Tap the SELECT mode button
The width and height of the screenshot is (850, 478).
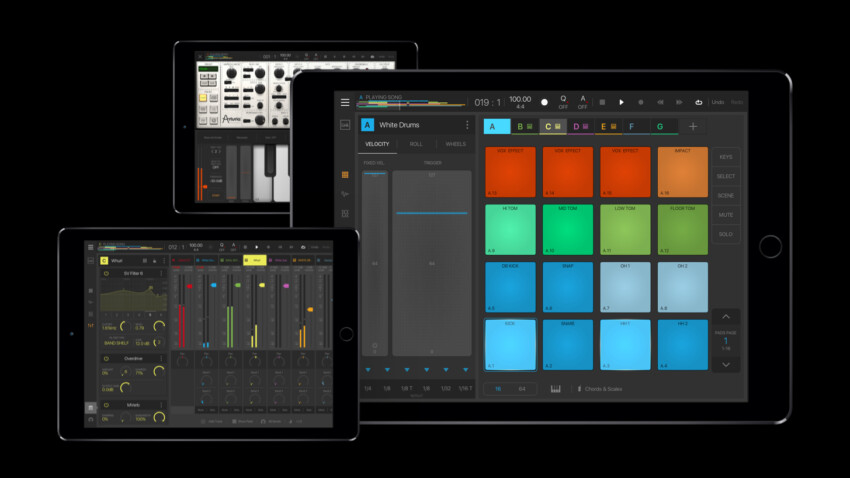pyautogui.click(x=726, y=176)
